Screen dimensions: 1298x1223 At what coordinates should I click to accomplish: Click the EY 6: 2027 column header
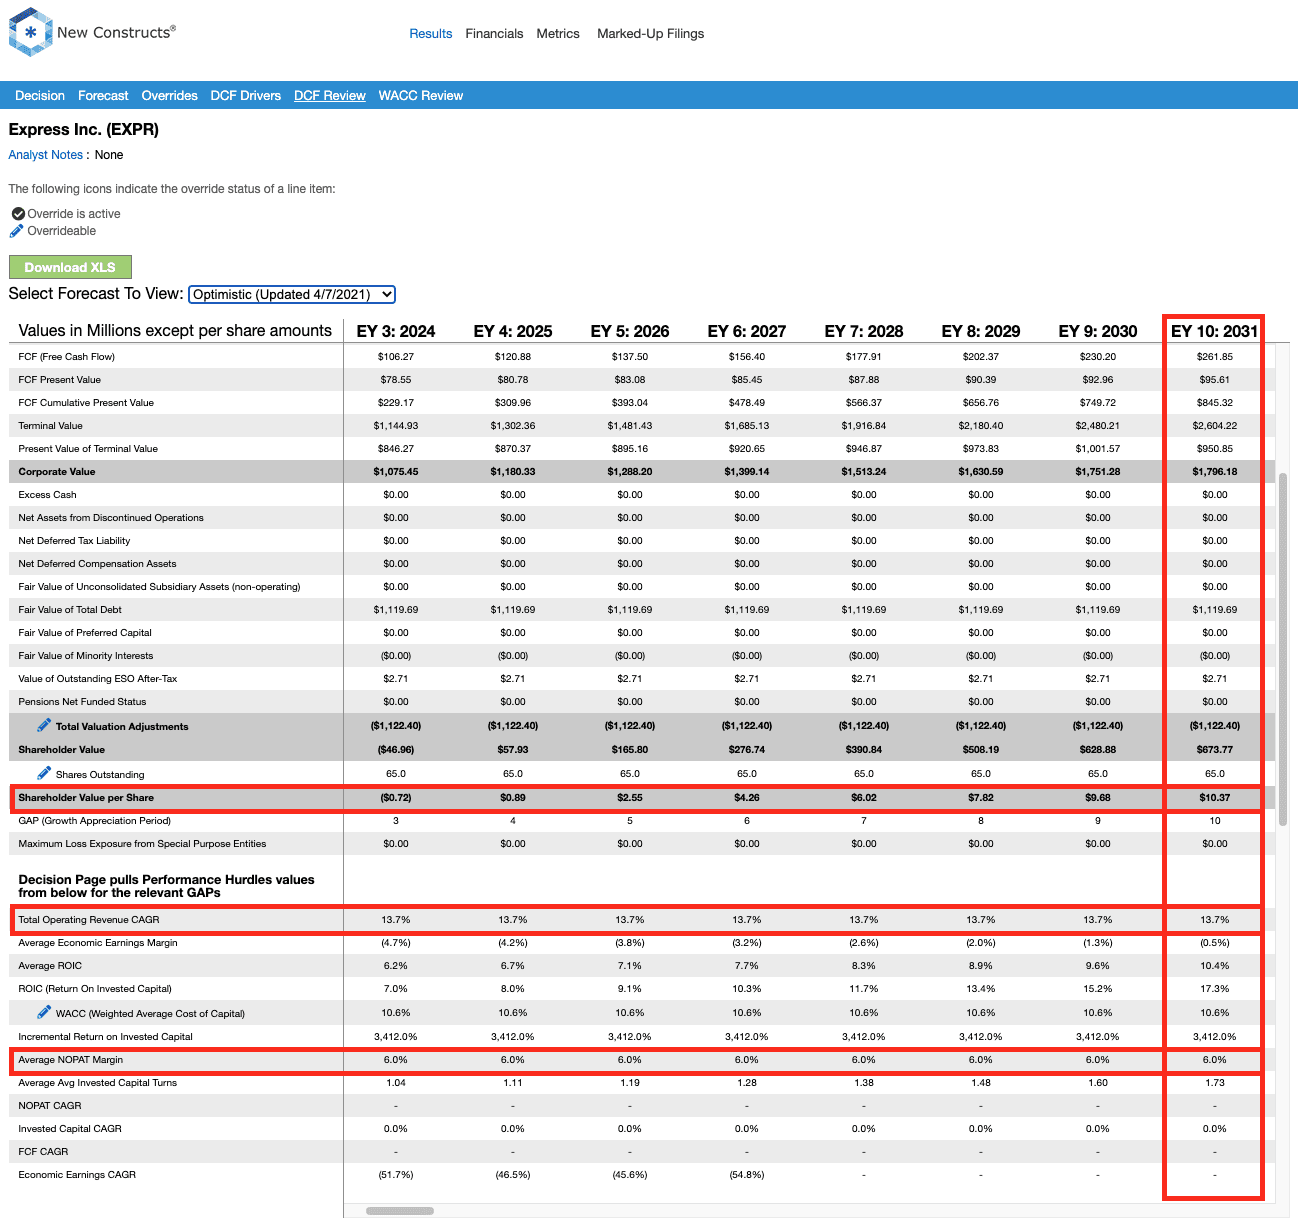(x=747, y=331)
